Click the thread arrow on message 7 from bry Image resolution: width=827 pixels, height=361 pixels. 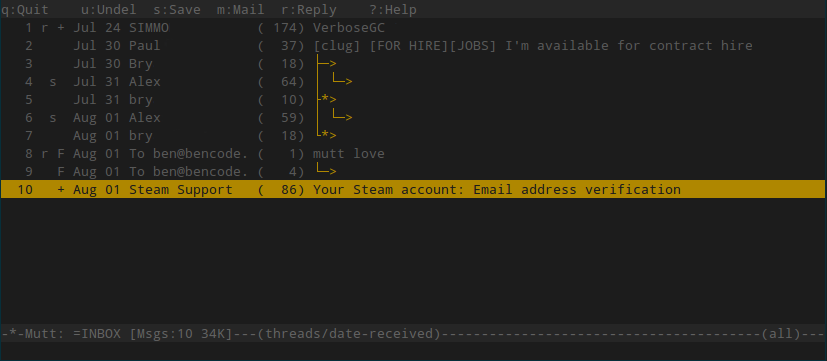click(326, 136)
